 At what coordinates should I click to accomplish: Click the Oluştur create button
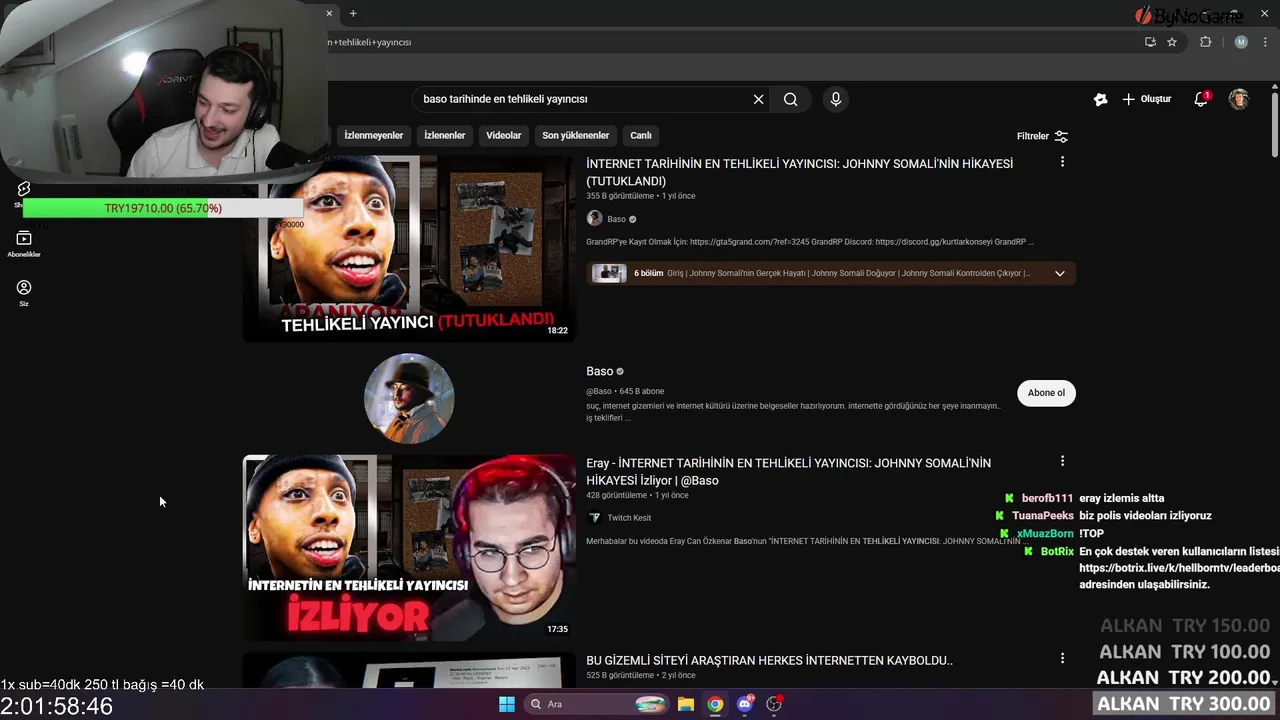[x=1147, y=99]
